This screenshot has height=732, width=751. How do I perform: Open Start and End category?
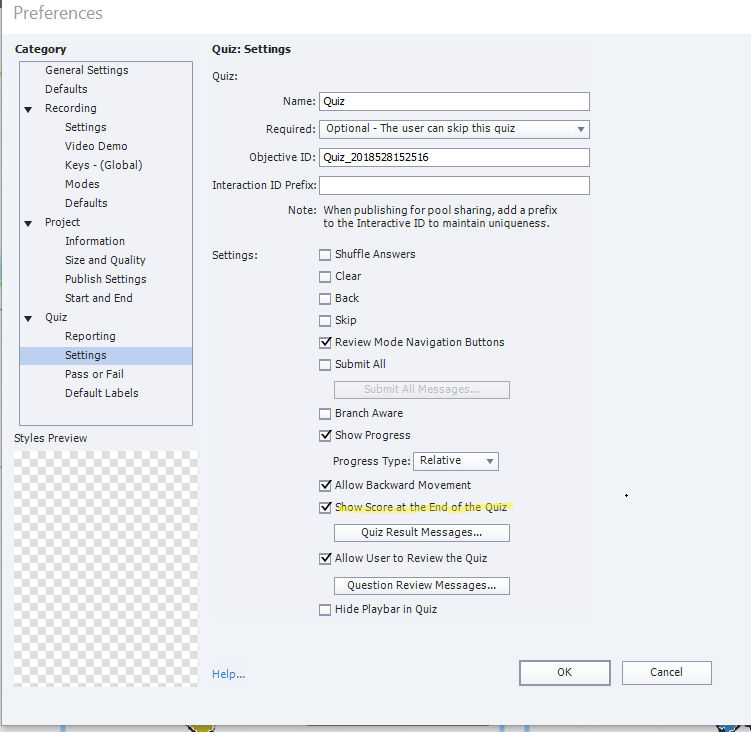click(99, 298)
